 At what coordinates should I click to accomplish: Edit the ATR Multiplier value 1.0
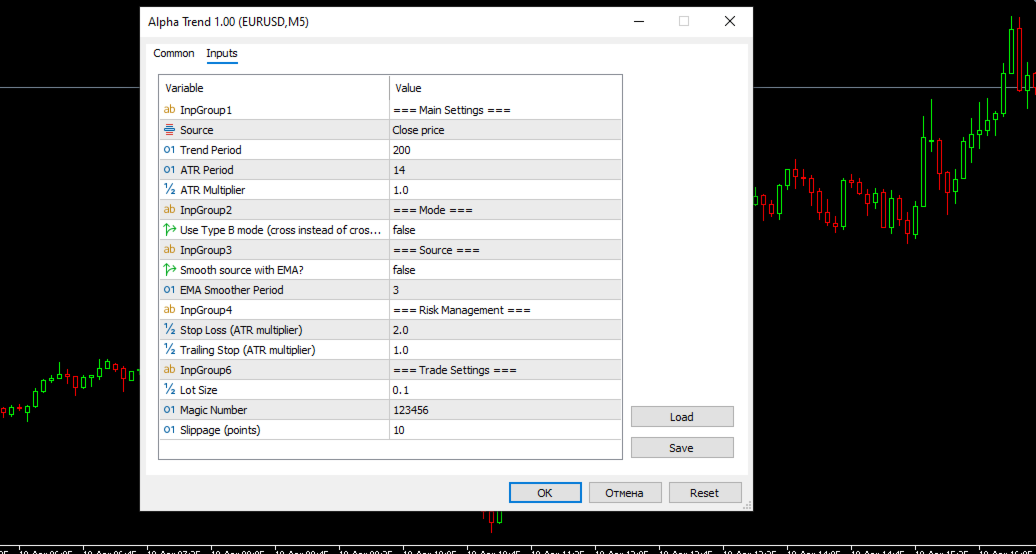coord(505,190)
